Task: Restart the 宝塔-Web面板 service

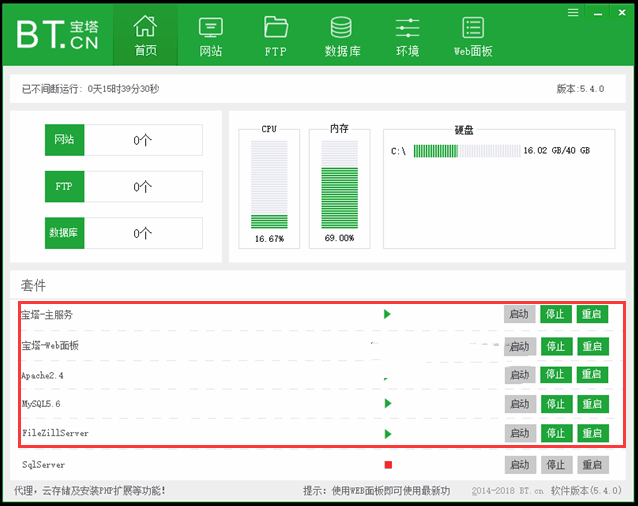Action: click(592, 346)
